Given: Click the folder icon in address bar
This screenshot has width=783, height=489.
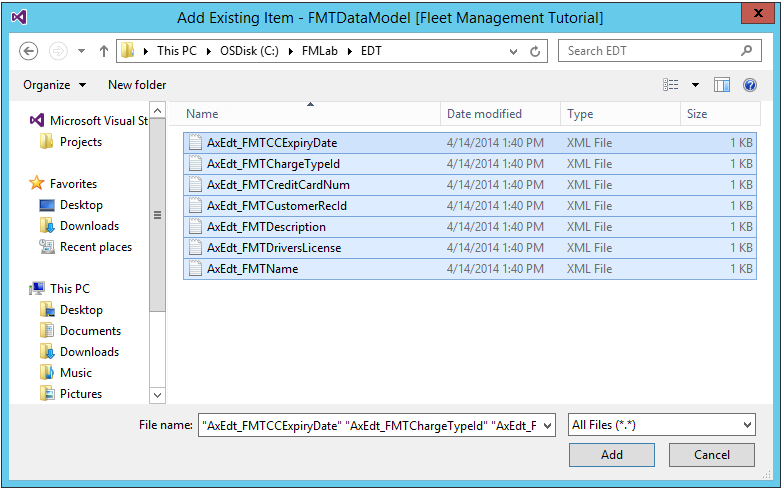Looking at the screenshot, I should [128, 50].
